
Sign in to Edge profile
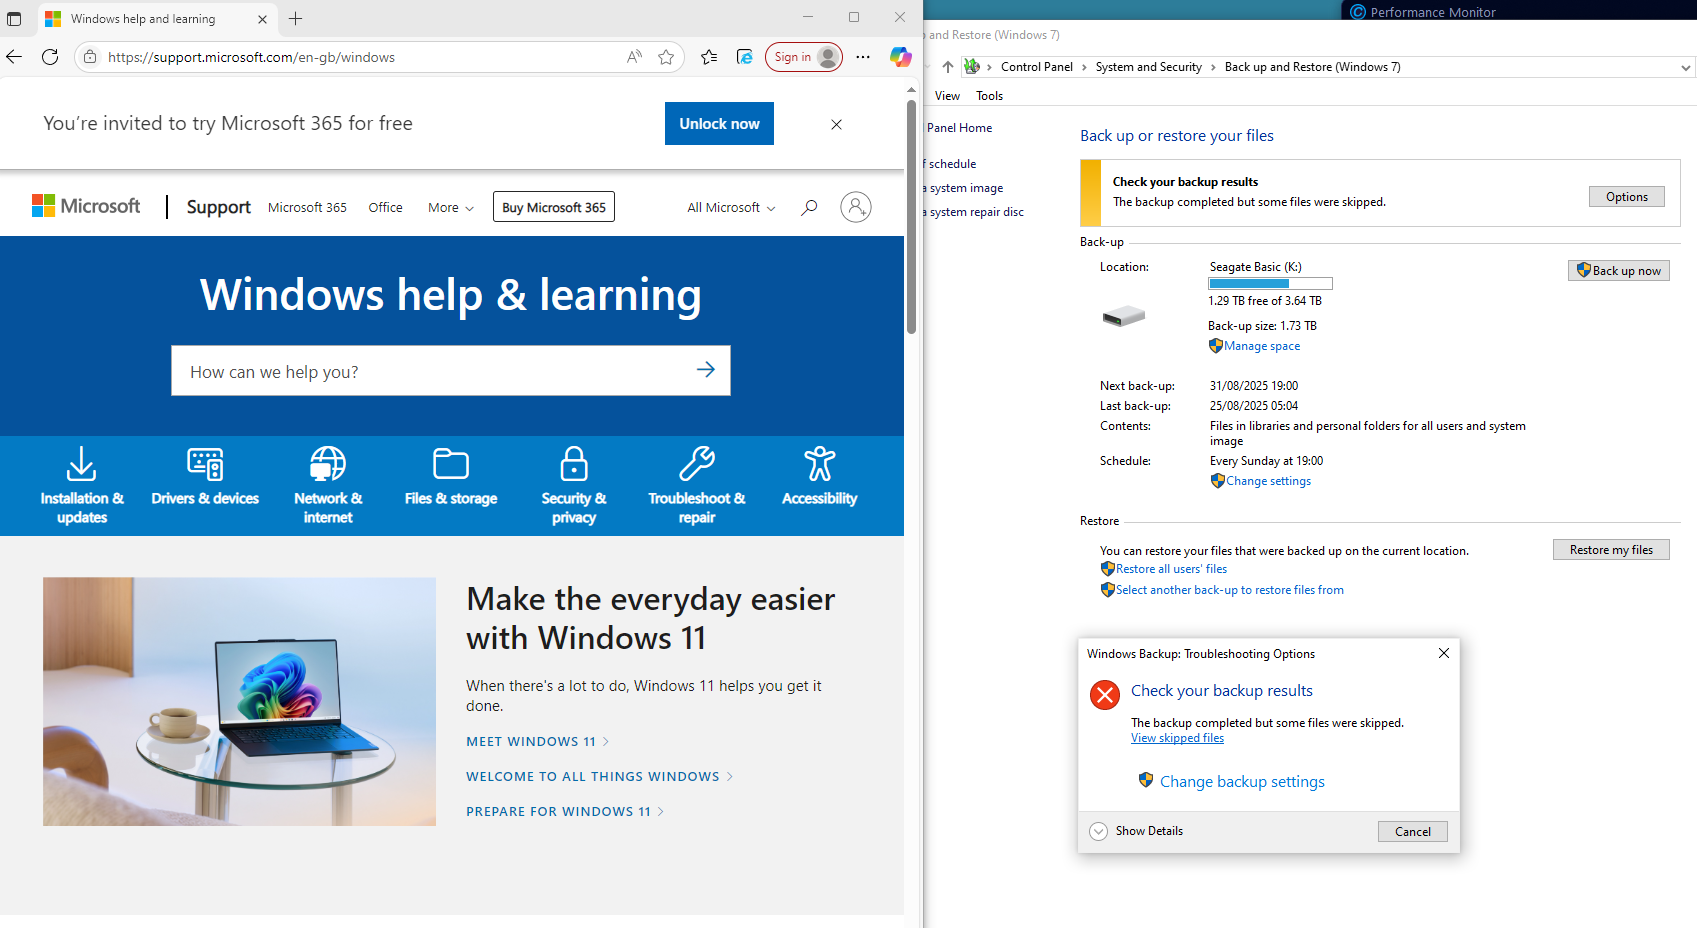coord(804,57)
